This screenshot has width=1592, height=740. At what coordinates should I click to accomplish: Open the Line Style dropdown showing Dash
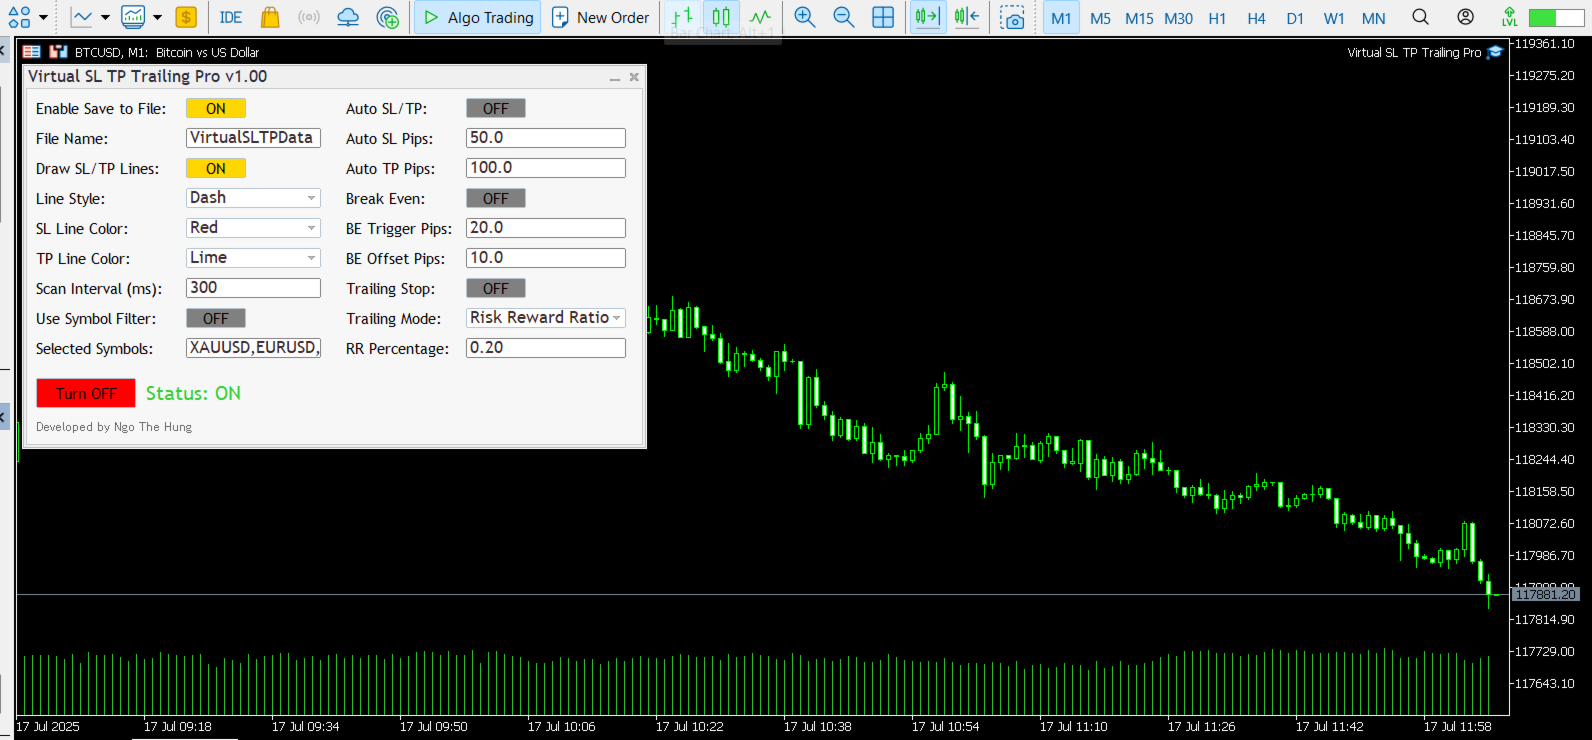coord(253,198)
